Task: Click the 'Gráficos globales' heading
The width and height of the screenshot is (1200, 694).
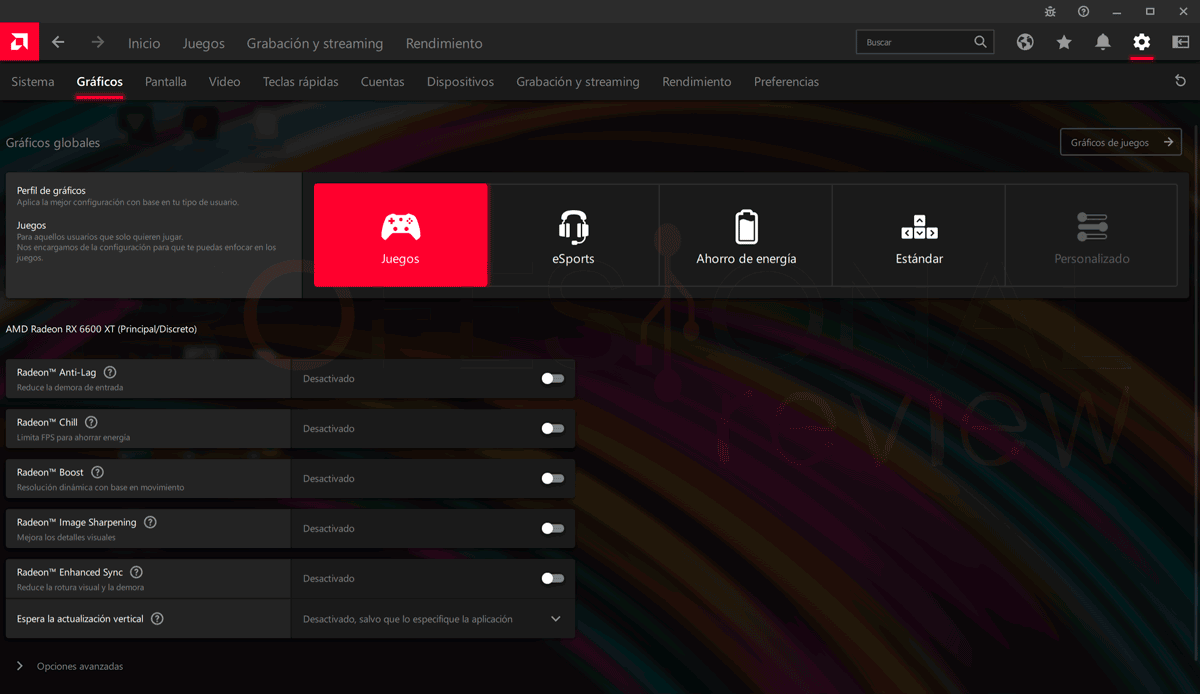Action: [53, 143]
